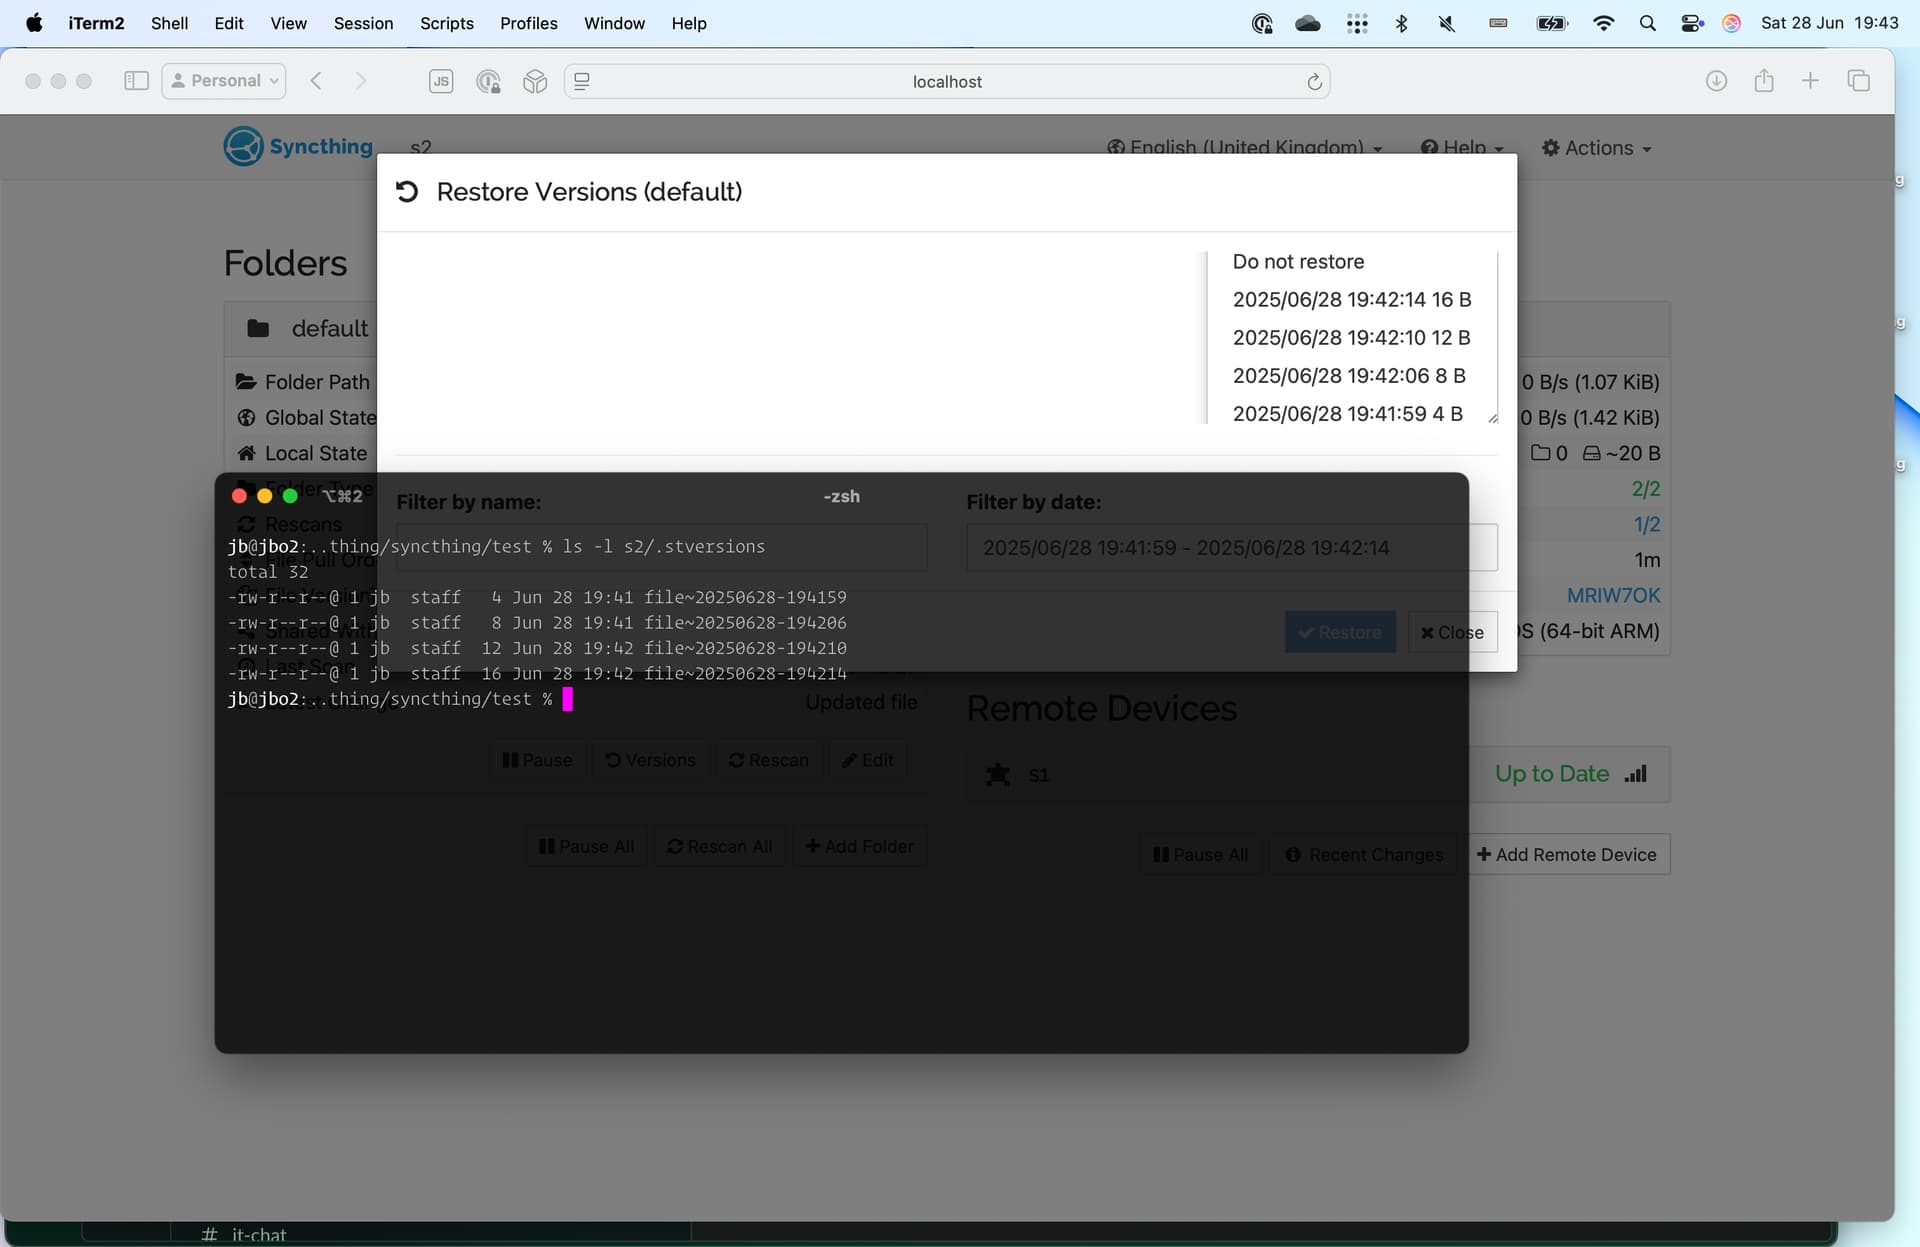Select version 2025/06/28 19:42:06 8 B

(1350, 375)
